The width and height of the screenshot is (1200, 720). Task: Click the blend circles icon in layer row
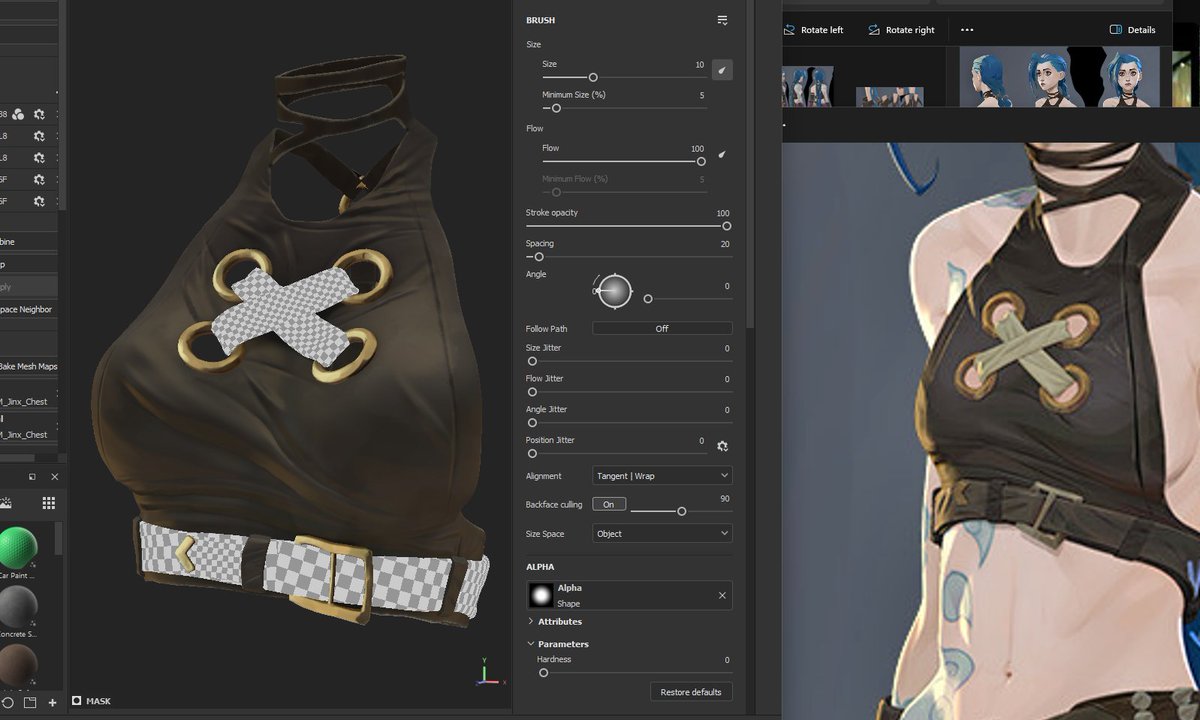point(18,114)
